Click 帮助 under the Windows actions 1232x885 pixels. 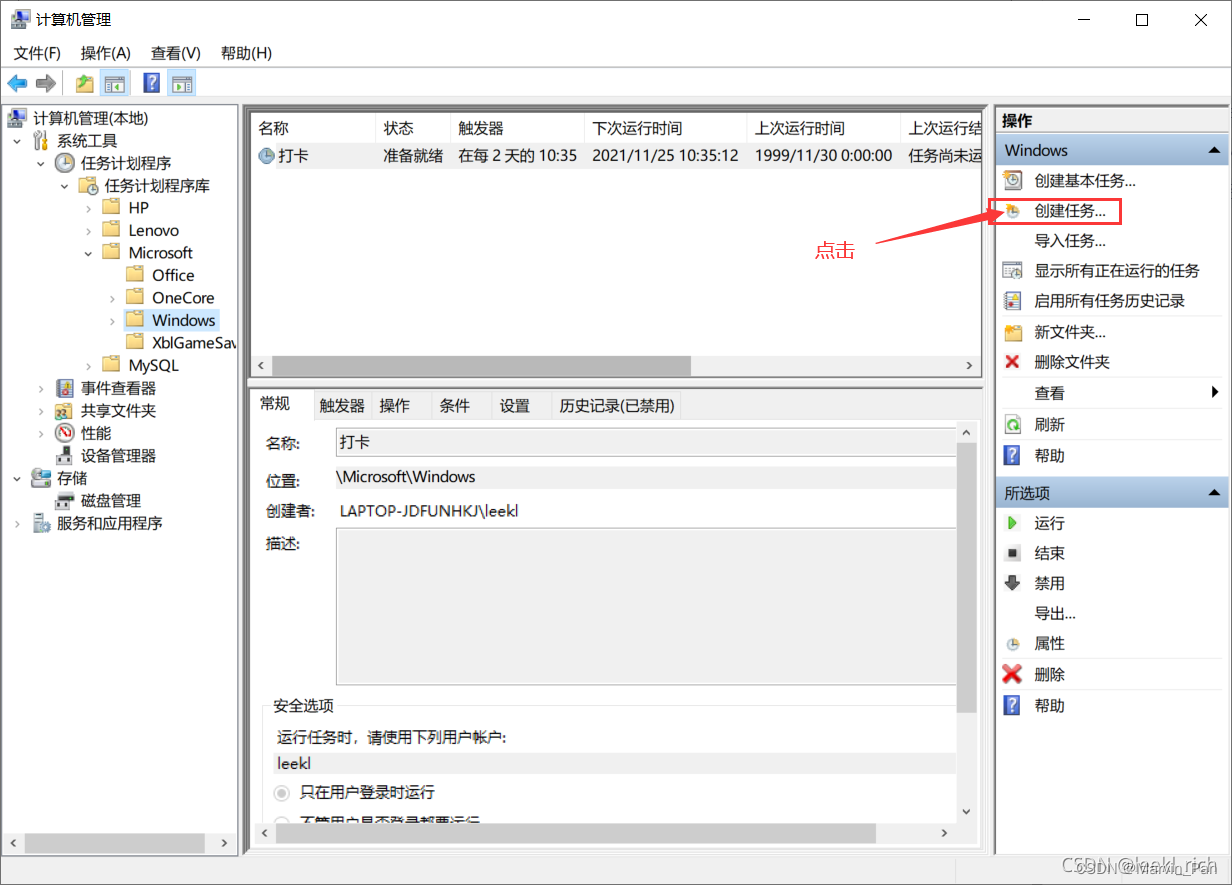(1050, 455)
